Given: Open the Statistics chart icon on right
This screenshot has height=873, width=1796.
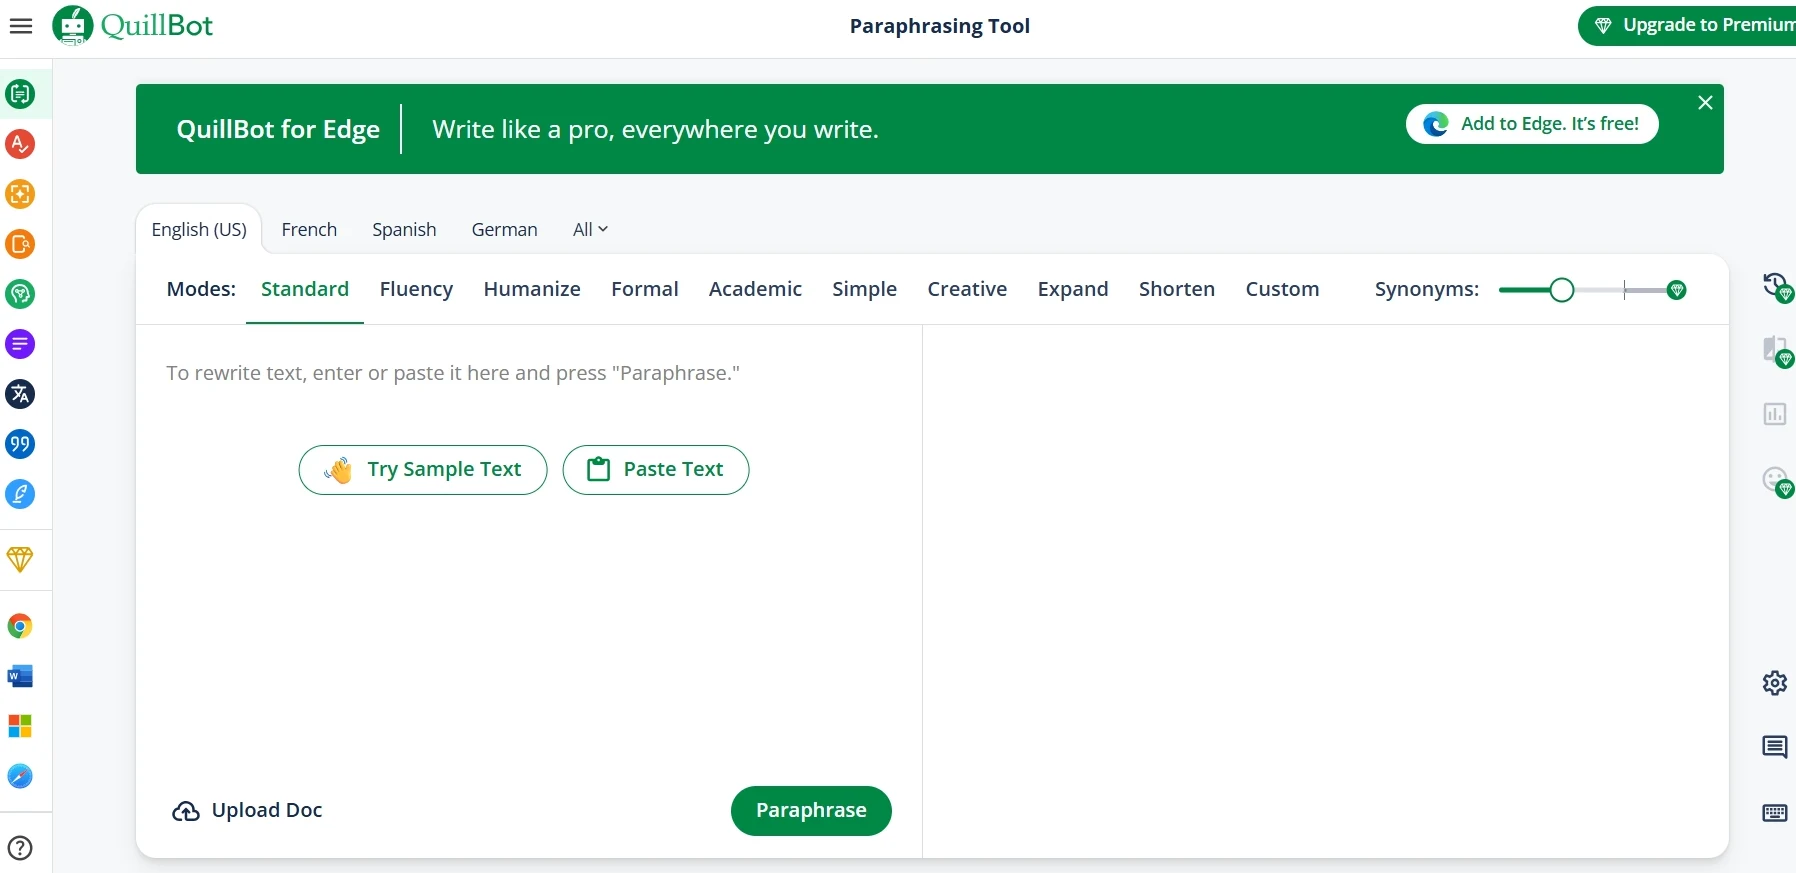Looking at the screenshot, I should point(1775,414).
